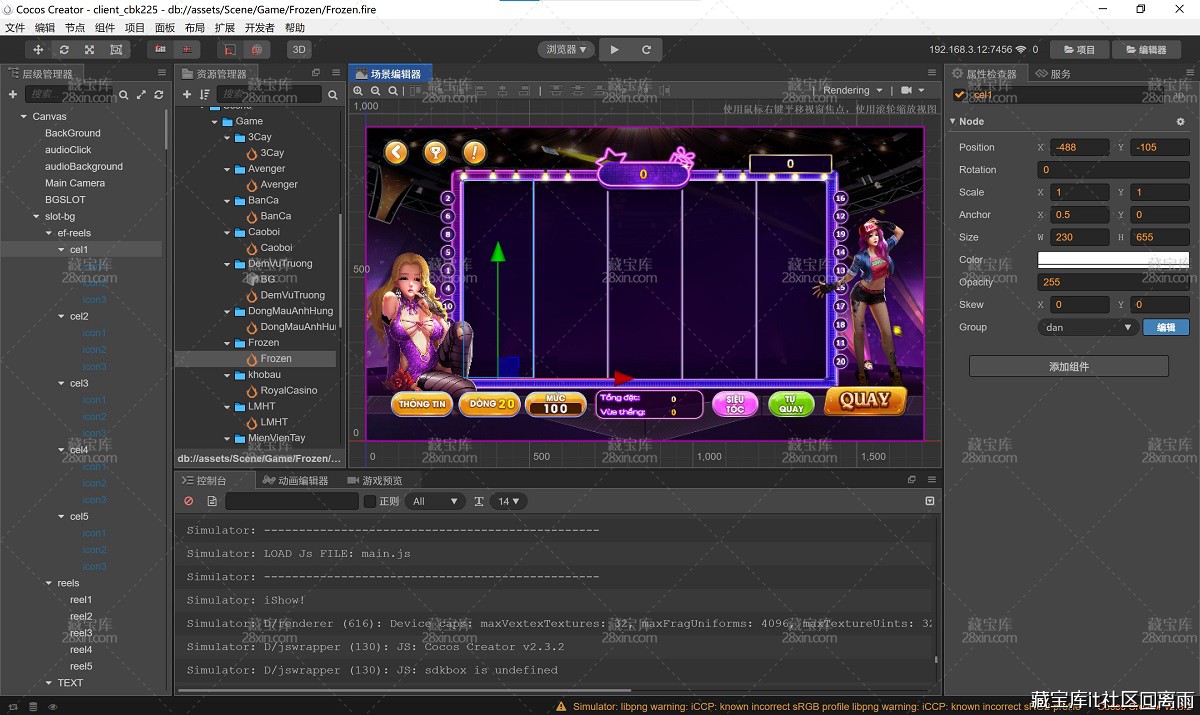Switch to the 动画编辑器 tab
The width and height of the screenshot is (1200, 715).
pyautogui.click(x=295, y=481)
